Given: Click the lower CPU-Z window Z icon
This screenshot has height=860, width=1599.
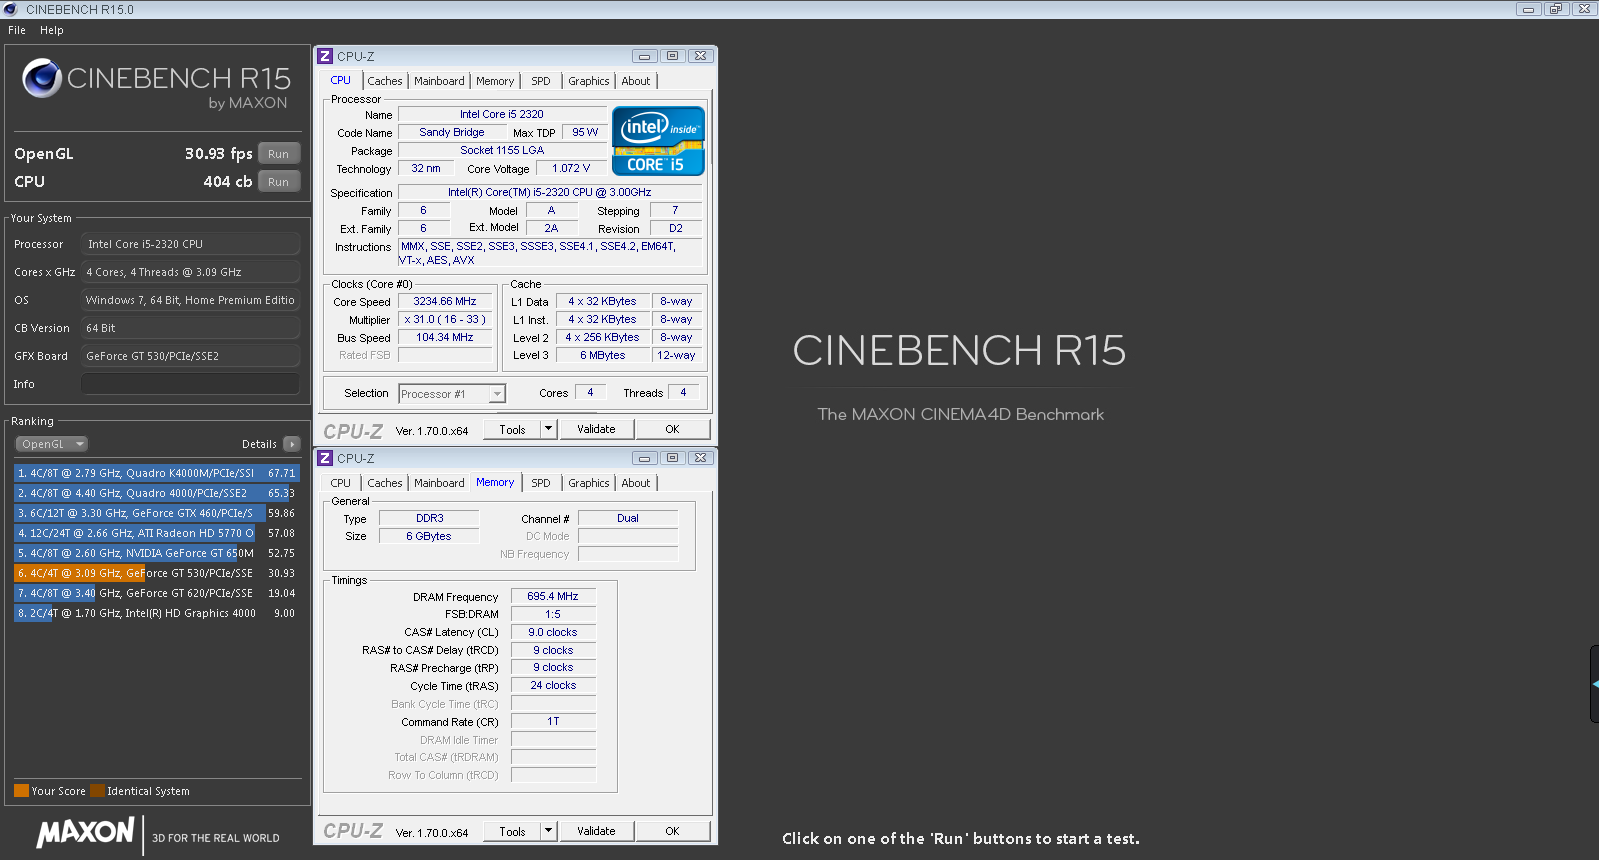Looking at the screenshot, I should (325, 458).
